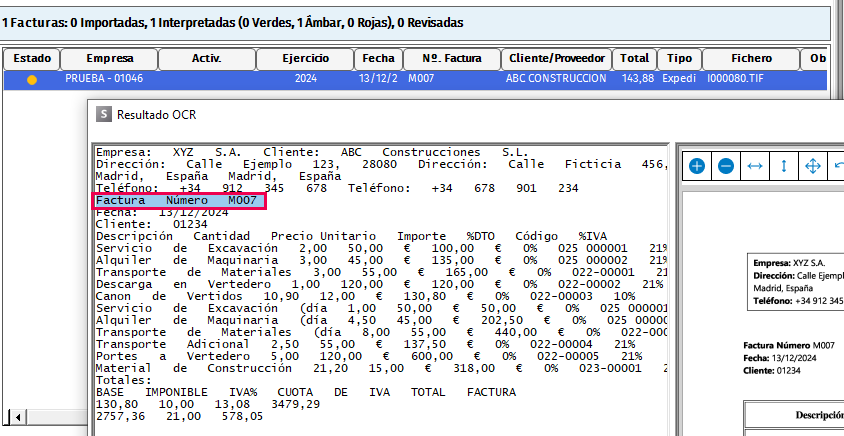Click the invoices summary status text
The width and height of the screenshot is (844, 436).
[x=232, y=23]
